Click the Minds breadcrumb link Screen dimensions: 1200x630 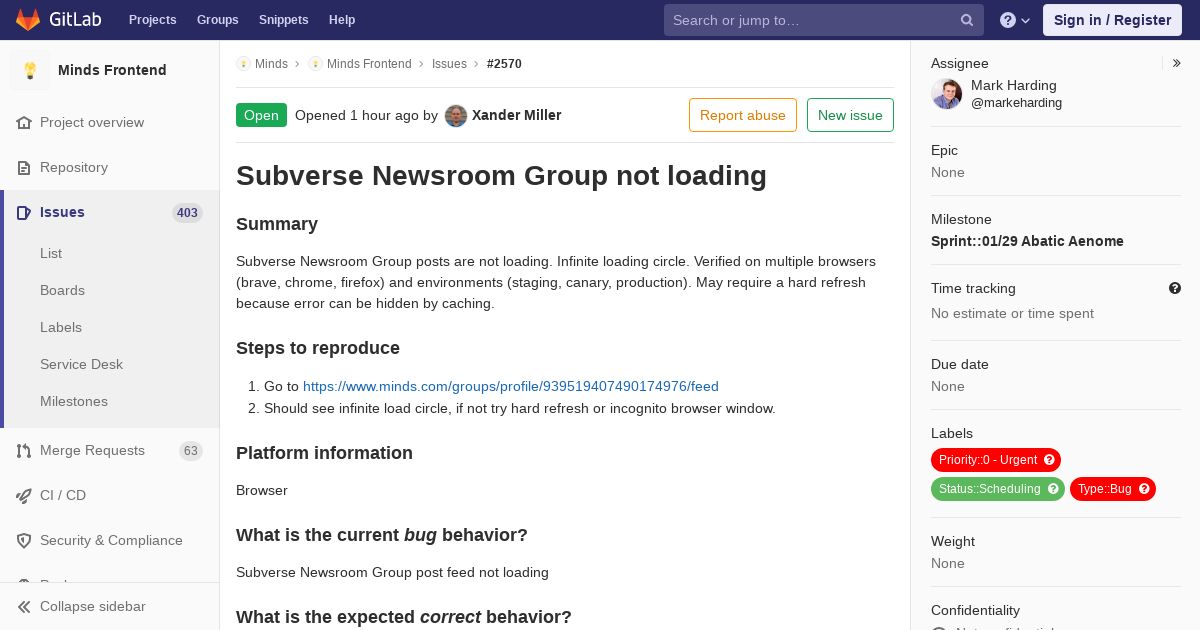point(271,63)
